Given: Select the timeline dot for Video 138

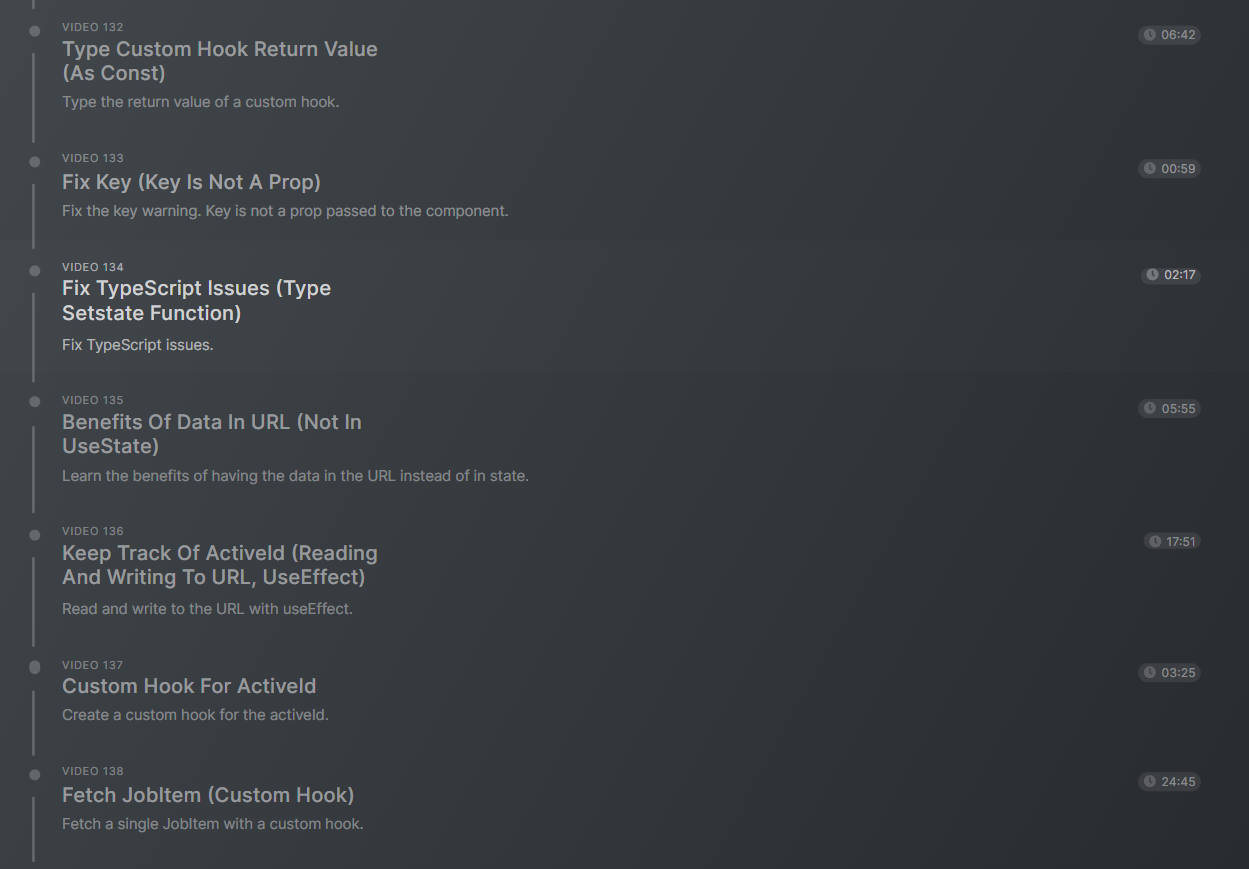Looking at the screenshot, I should coord(35,775).
